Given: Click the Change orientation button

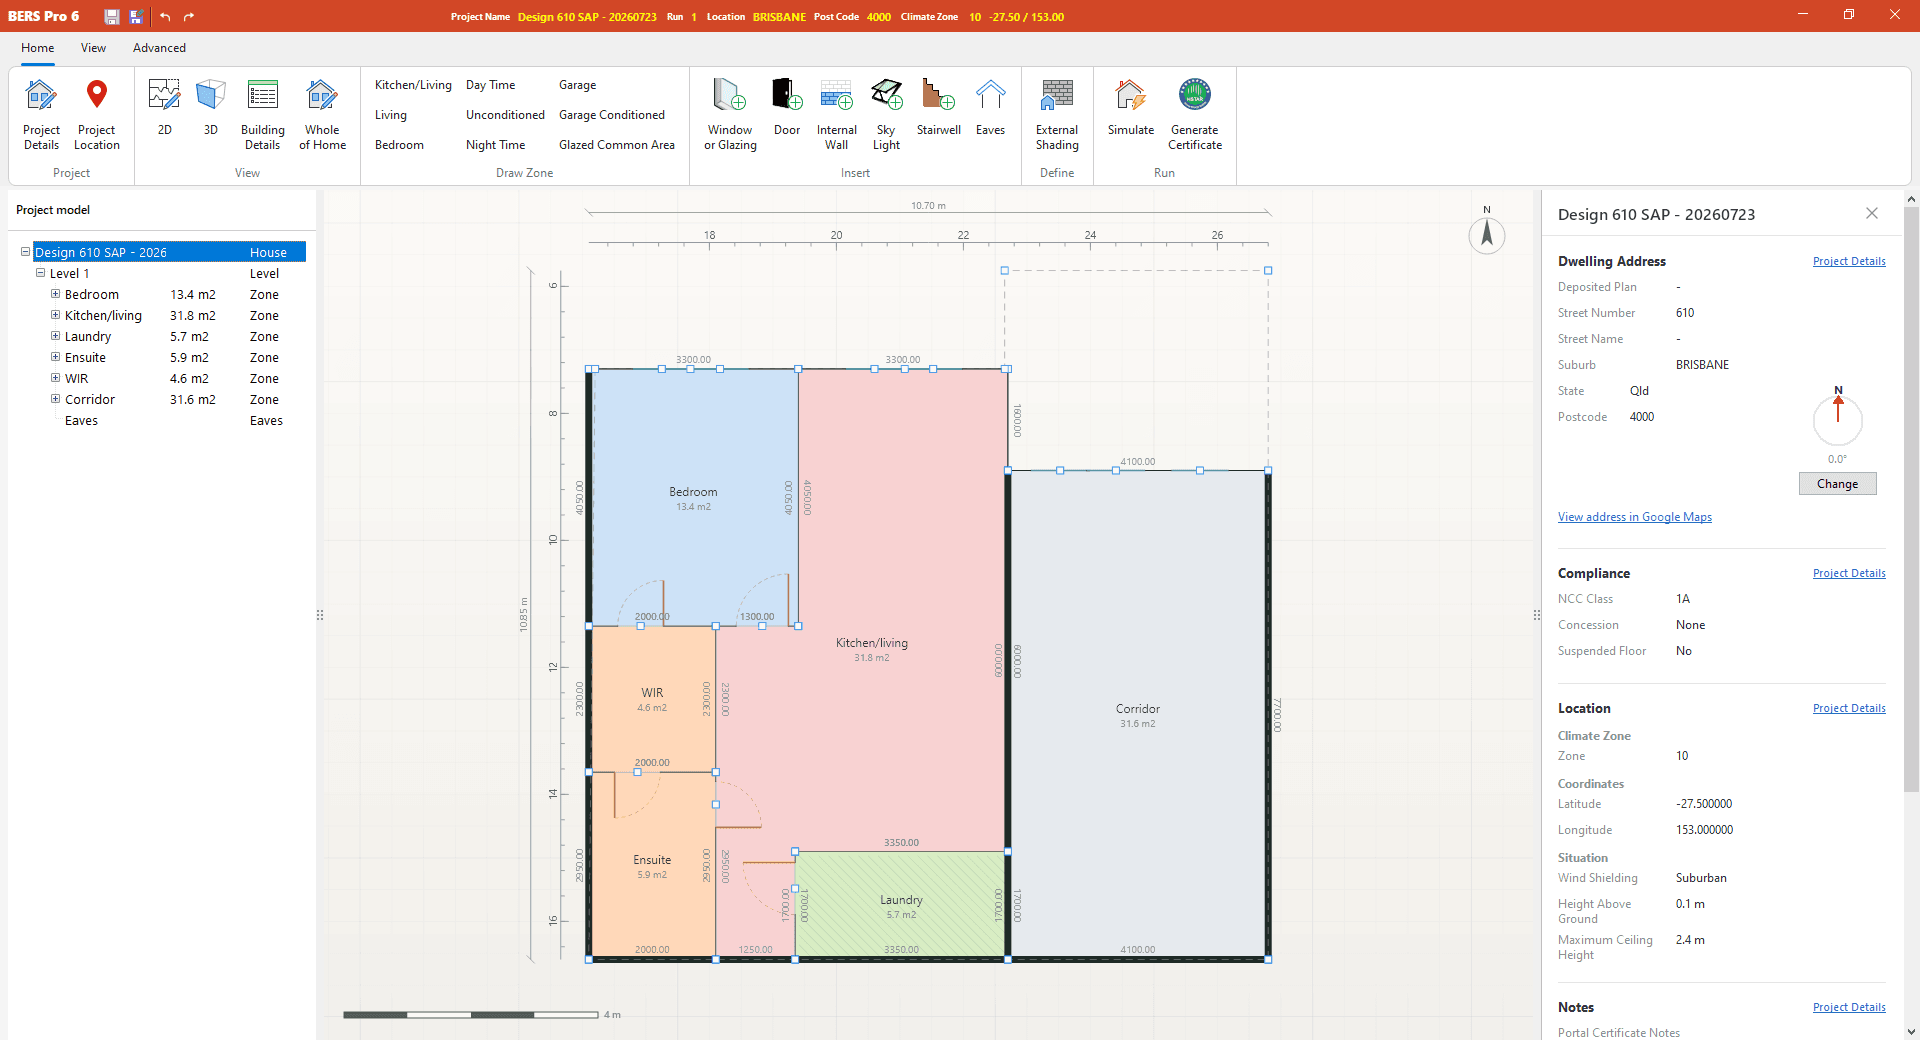Looking at the screenshot, I should click(x=1837, y=484).
